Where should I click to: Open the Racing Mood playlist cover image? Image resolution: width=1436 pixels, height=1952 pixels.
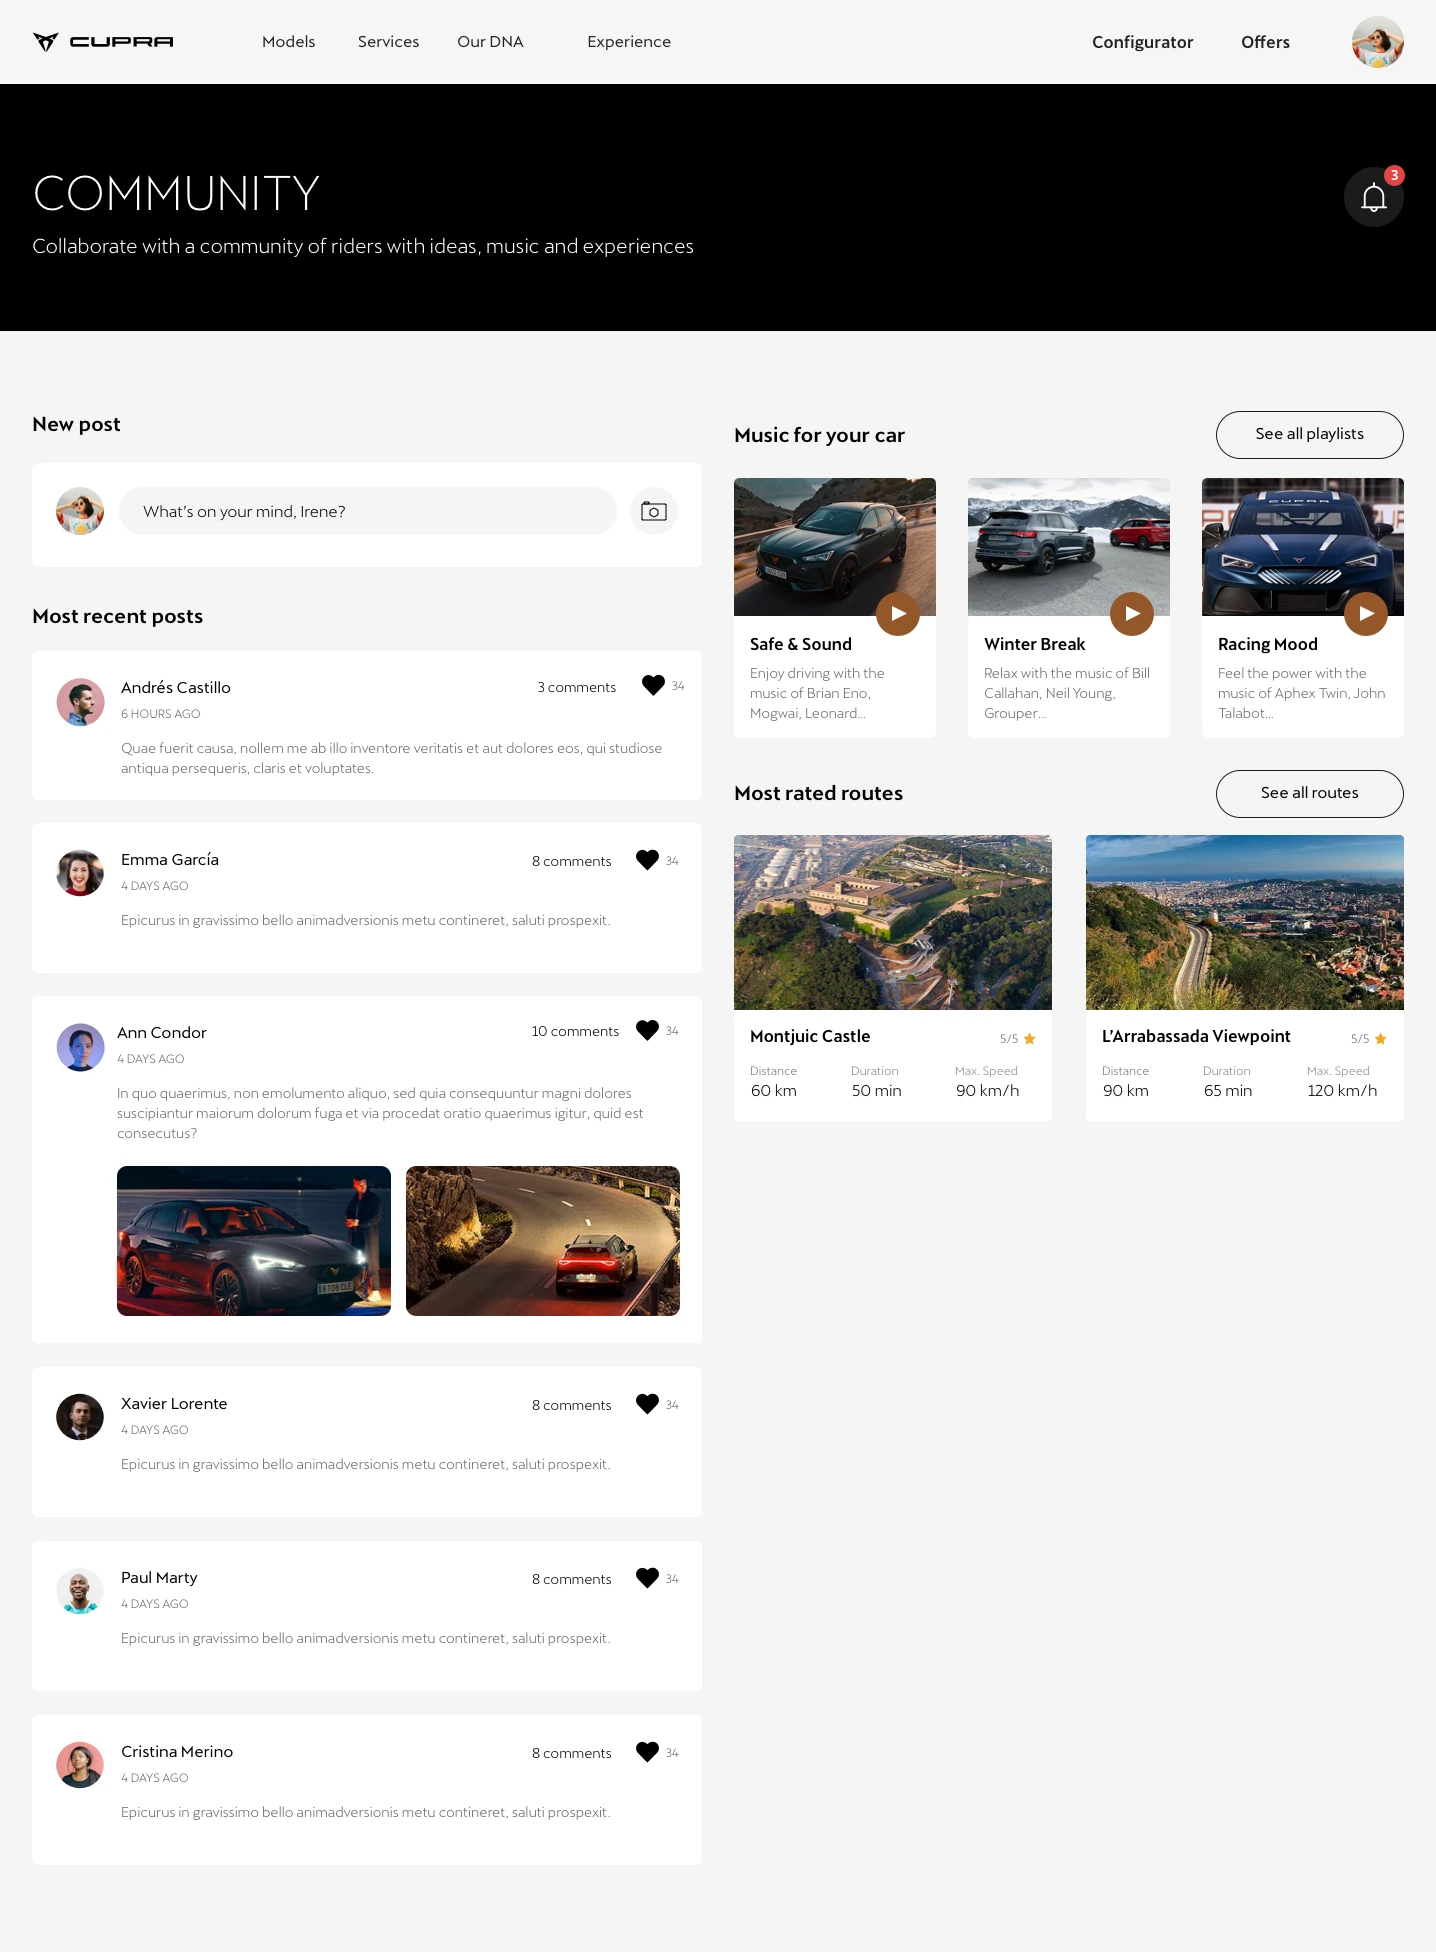[1303, 547]
